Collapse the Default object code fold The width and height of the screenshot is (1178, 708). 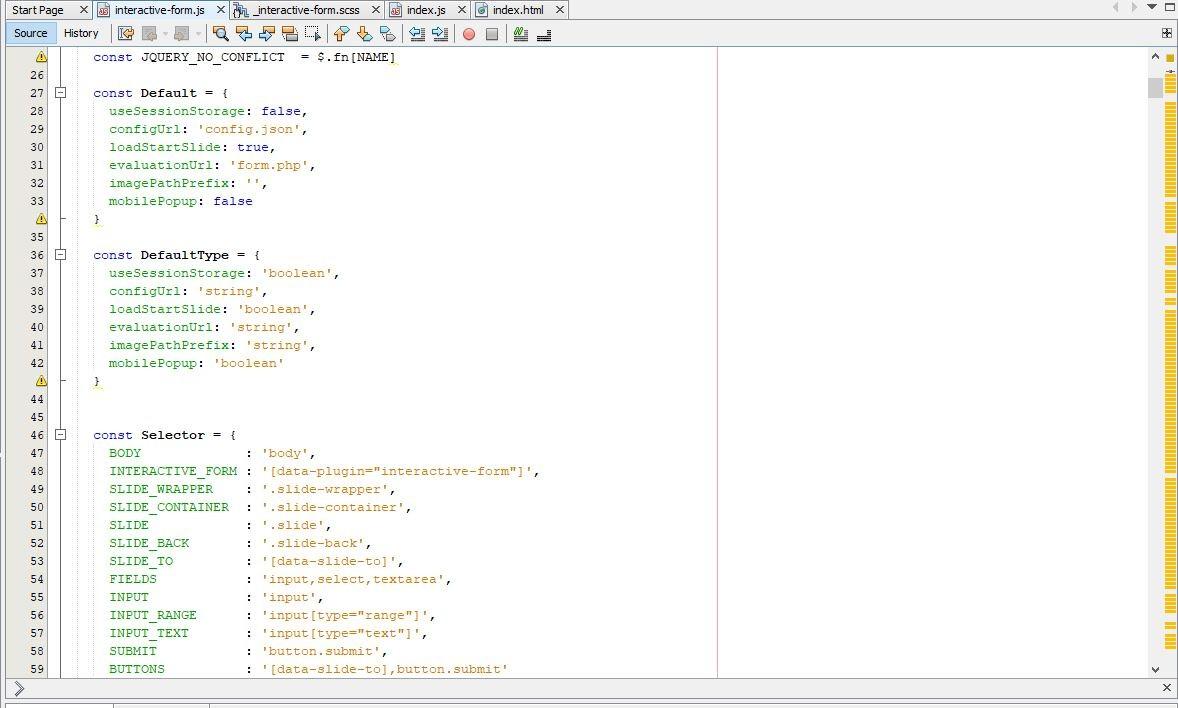tap(60, 93)
